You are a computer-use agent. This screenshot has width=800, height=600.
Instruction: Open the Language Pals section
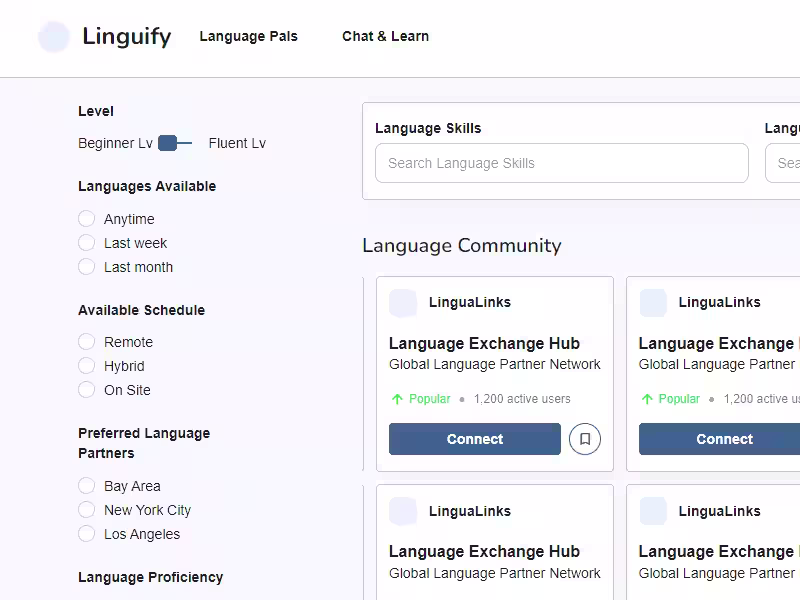point(249,36)
